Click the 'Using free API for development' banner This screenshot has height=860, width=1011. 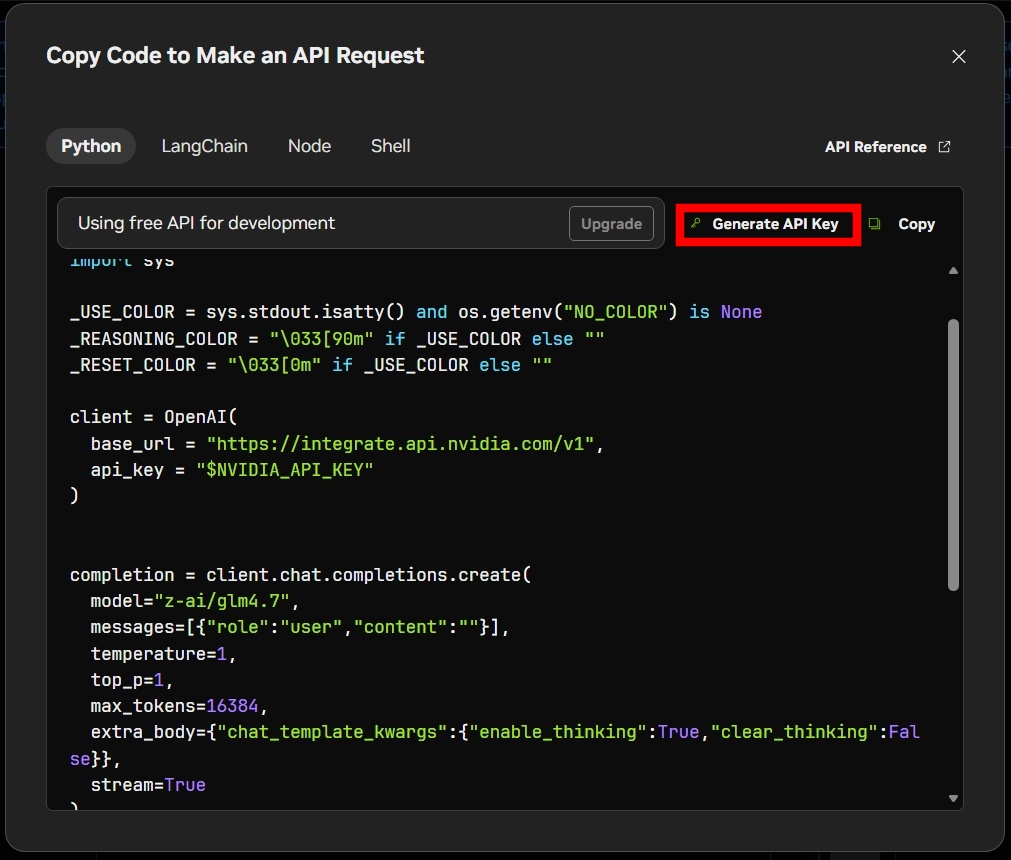[x=360, y=223]
